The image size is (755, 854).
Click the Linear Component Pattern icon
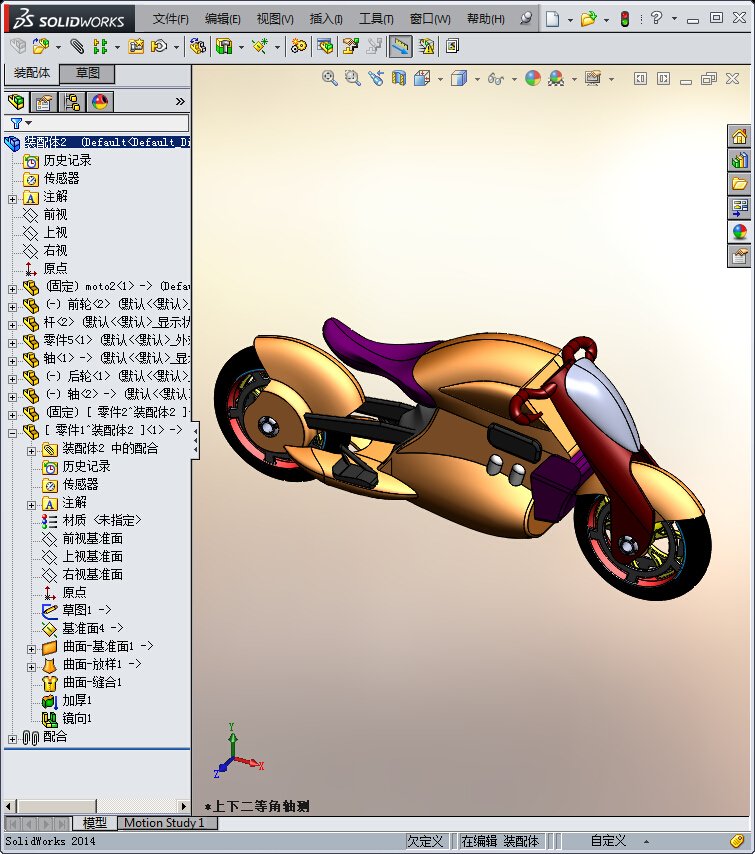(100, 47)
